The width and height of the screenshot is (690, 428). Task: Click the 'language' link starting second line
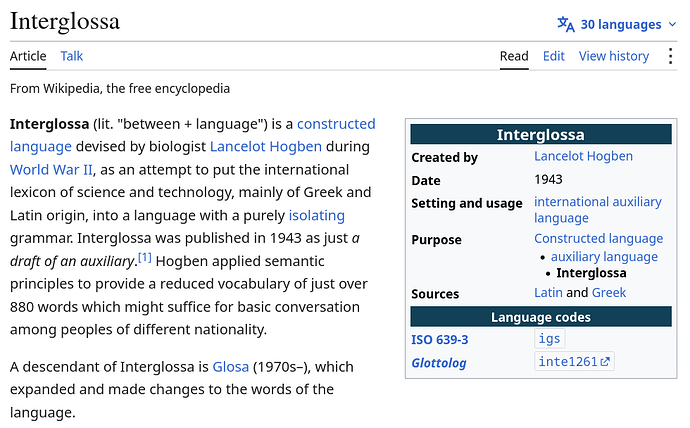41,146
